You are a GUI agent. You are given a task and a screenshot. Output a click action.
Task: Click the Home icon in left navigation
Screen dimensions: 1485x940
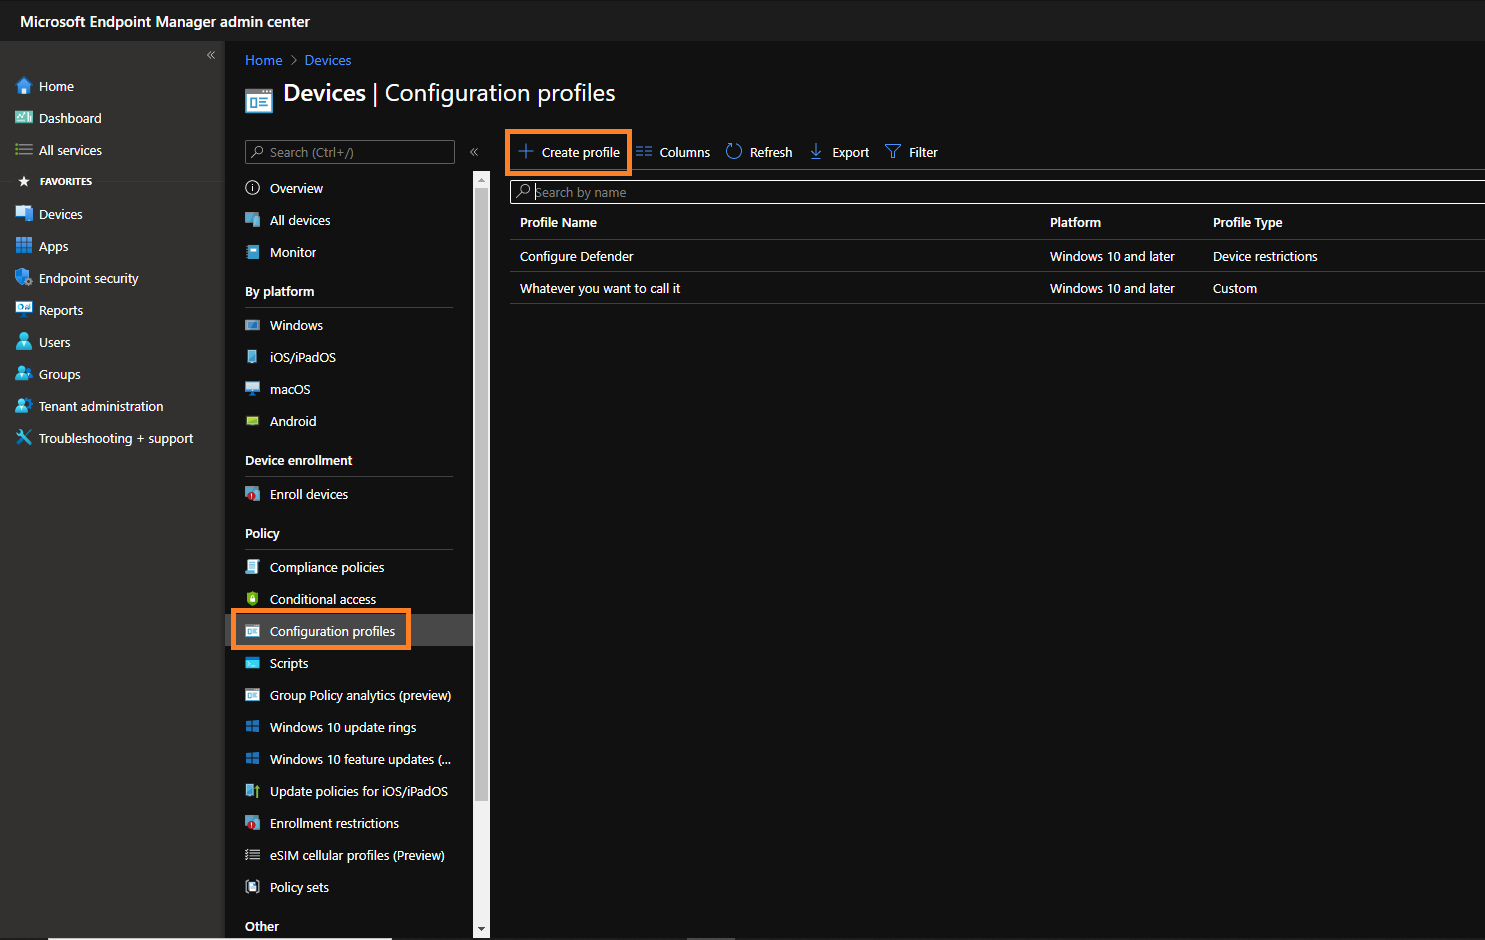24,86
